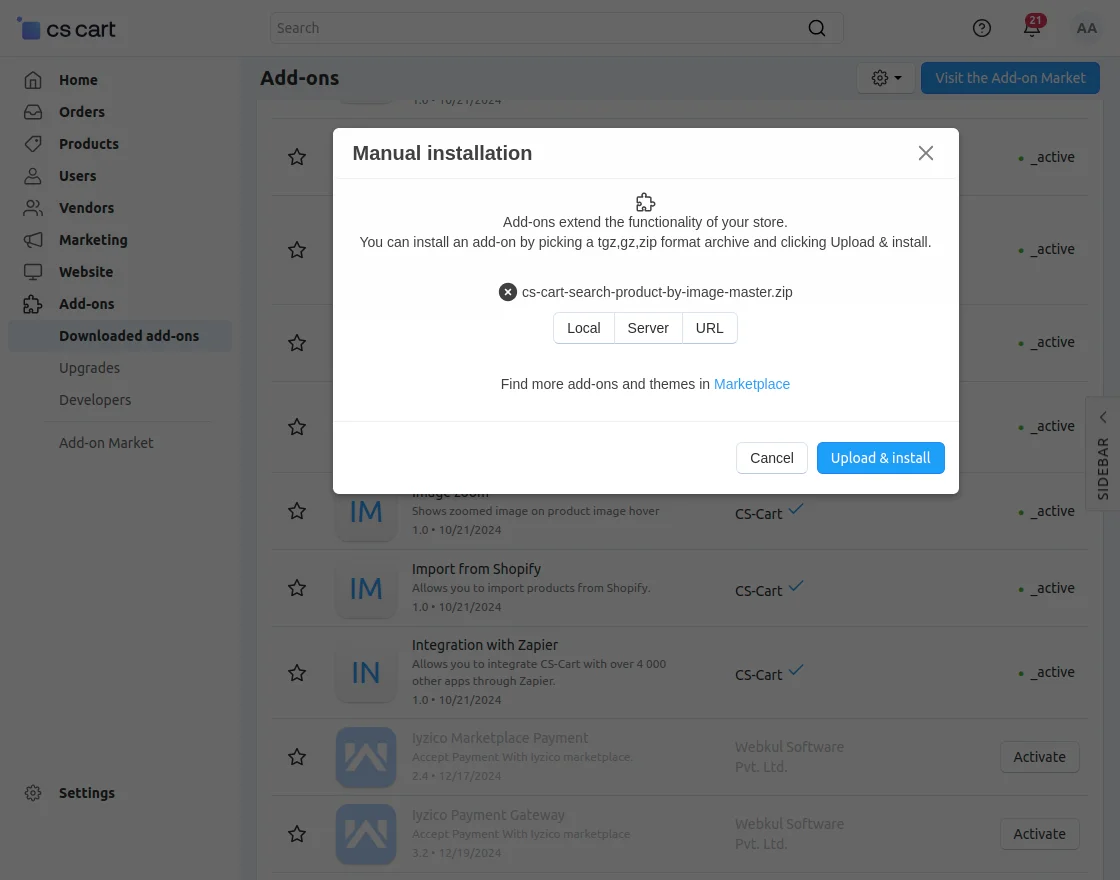Open the notifications bell

(1032, 28)
